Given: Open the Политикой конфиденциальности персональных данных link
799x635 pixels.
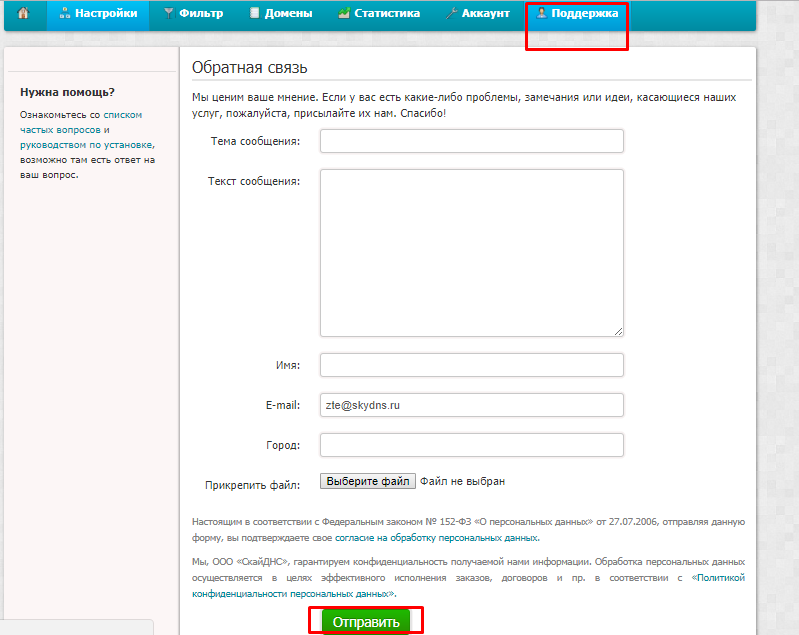Looking at the screenshot, I should point(468,586).
